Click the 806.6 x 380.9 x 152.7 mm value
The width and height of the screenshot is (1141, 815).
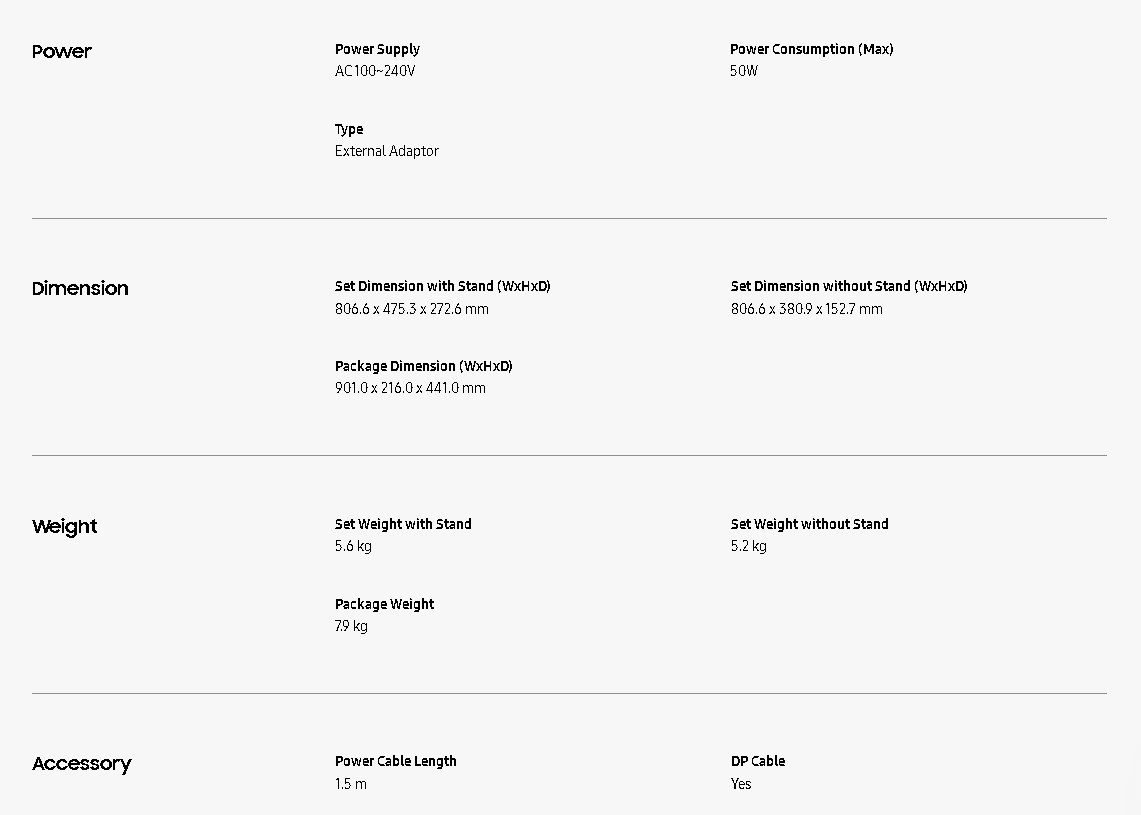click(806, 309)
